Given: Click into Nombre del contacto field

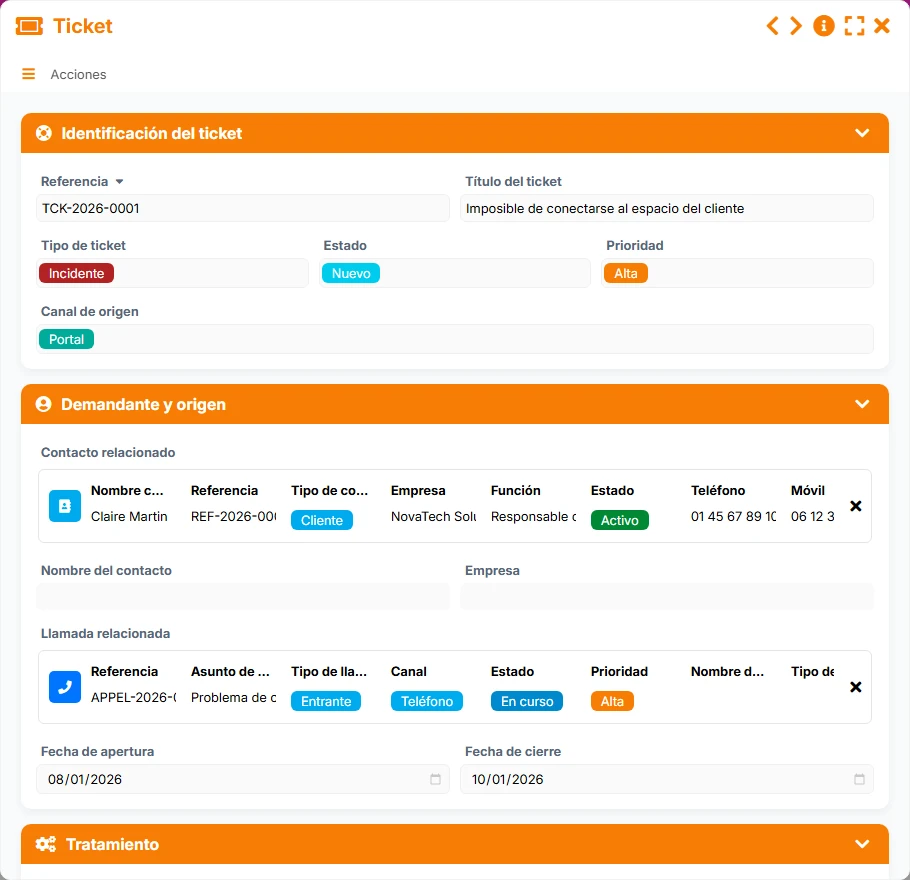Looking at the screenshot, I should [x=243, y=596].
